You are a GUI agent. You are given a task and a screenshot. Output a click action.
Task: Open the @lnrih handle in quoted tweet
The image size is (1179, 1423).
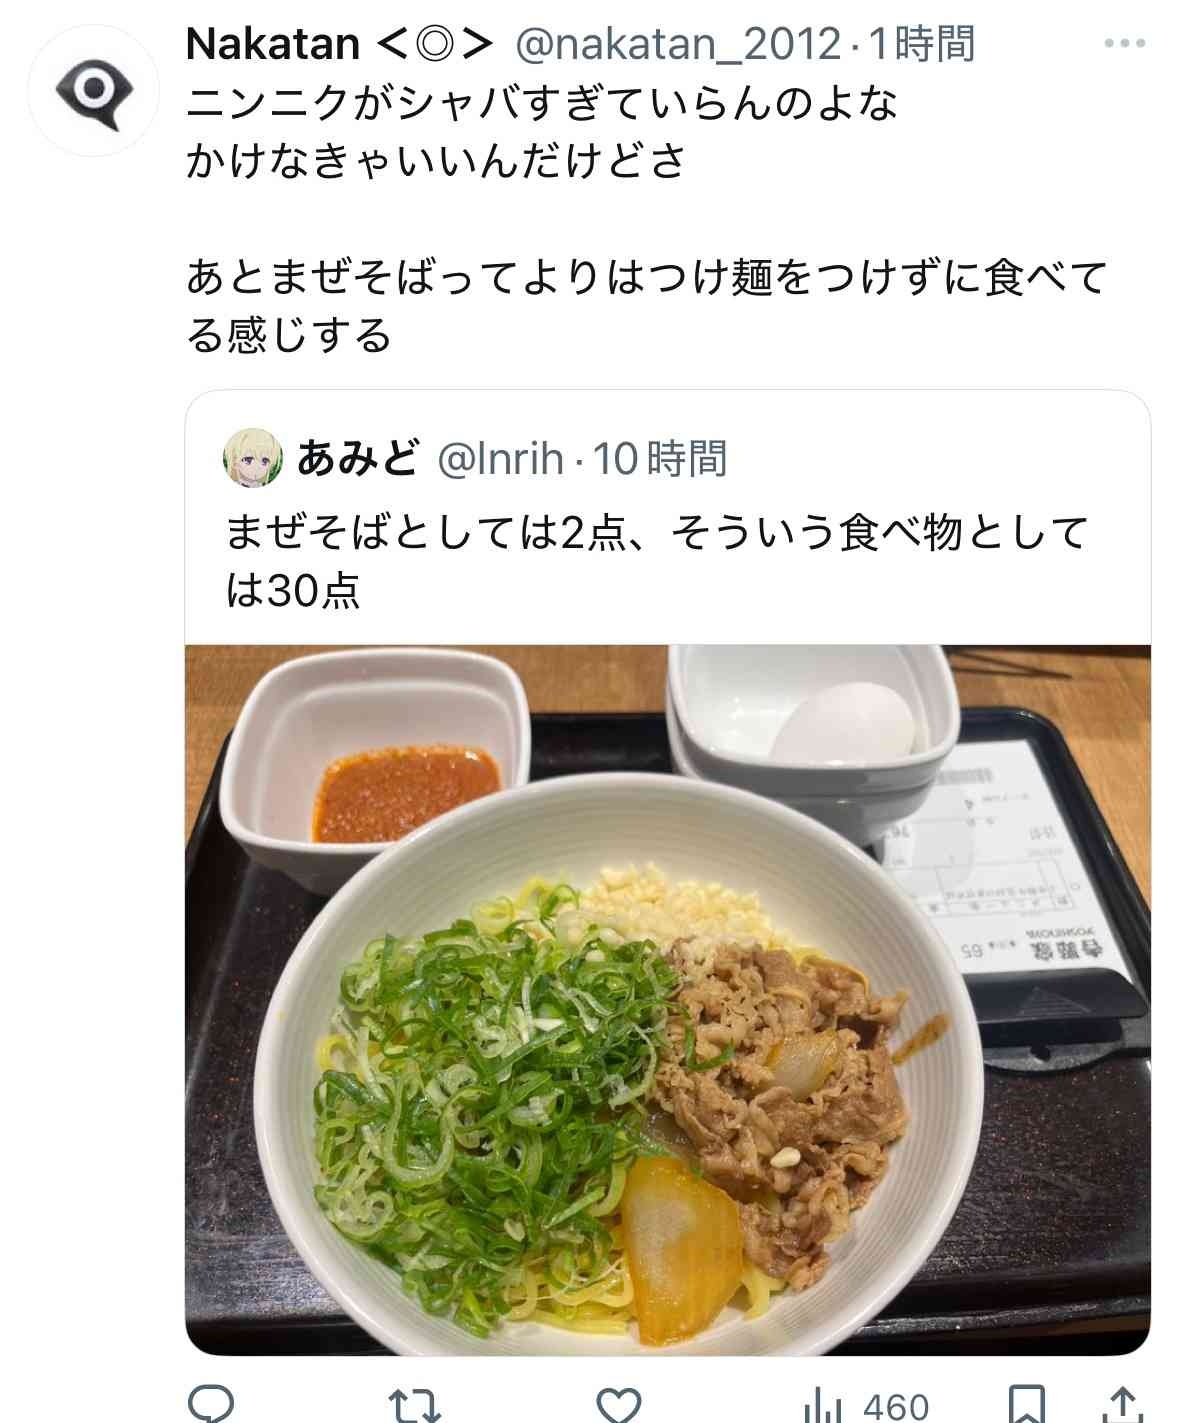(500, 460)
